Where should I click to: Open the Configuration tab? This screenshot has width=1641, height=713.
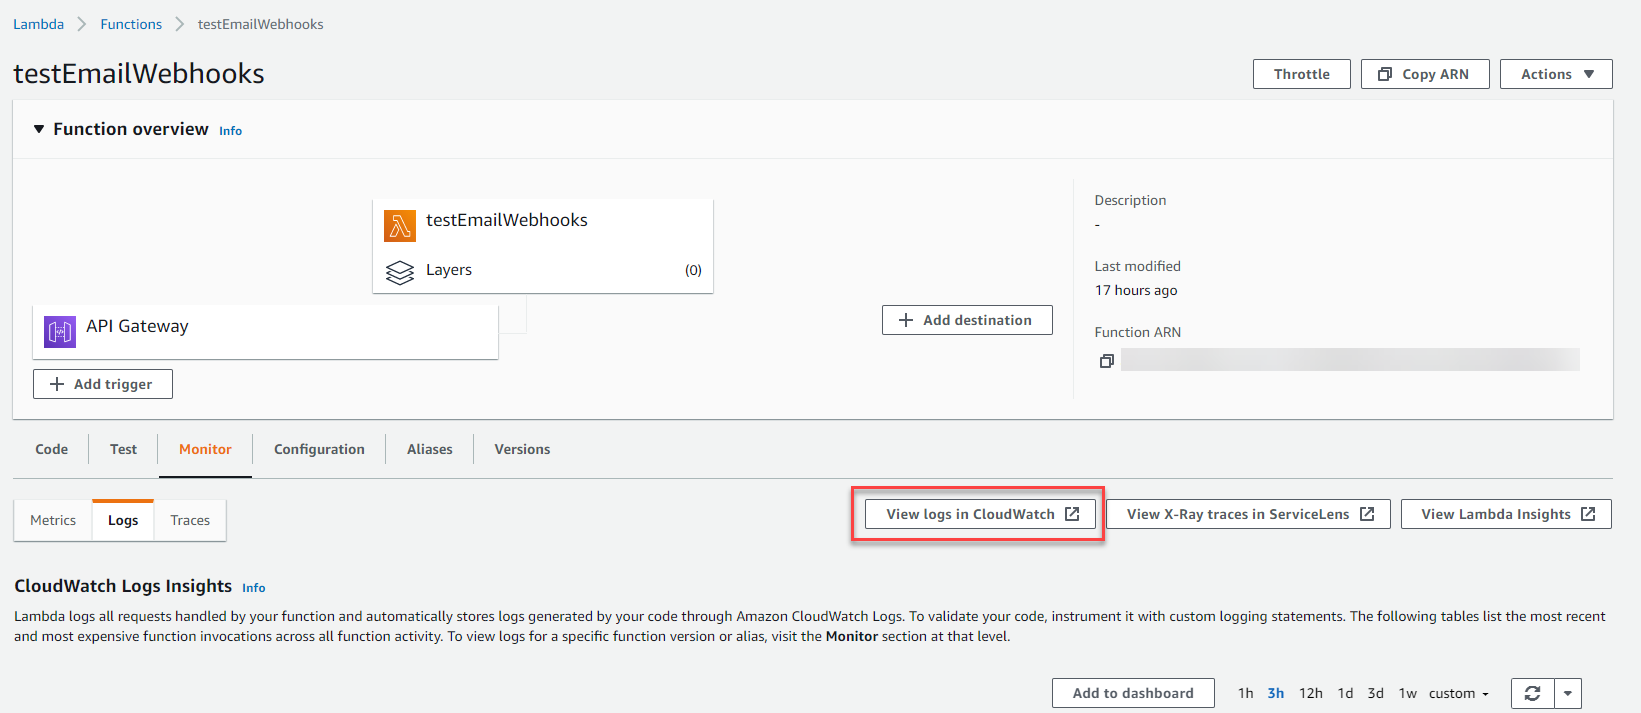tap(319, 449)
